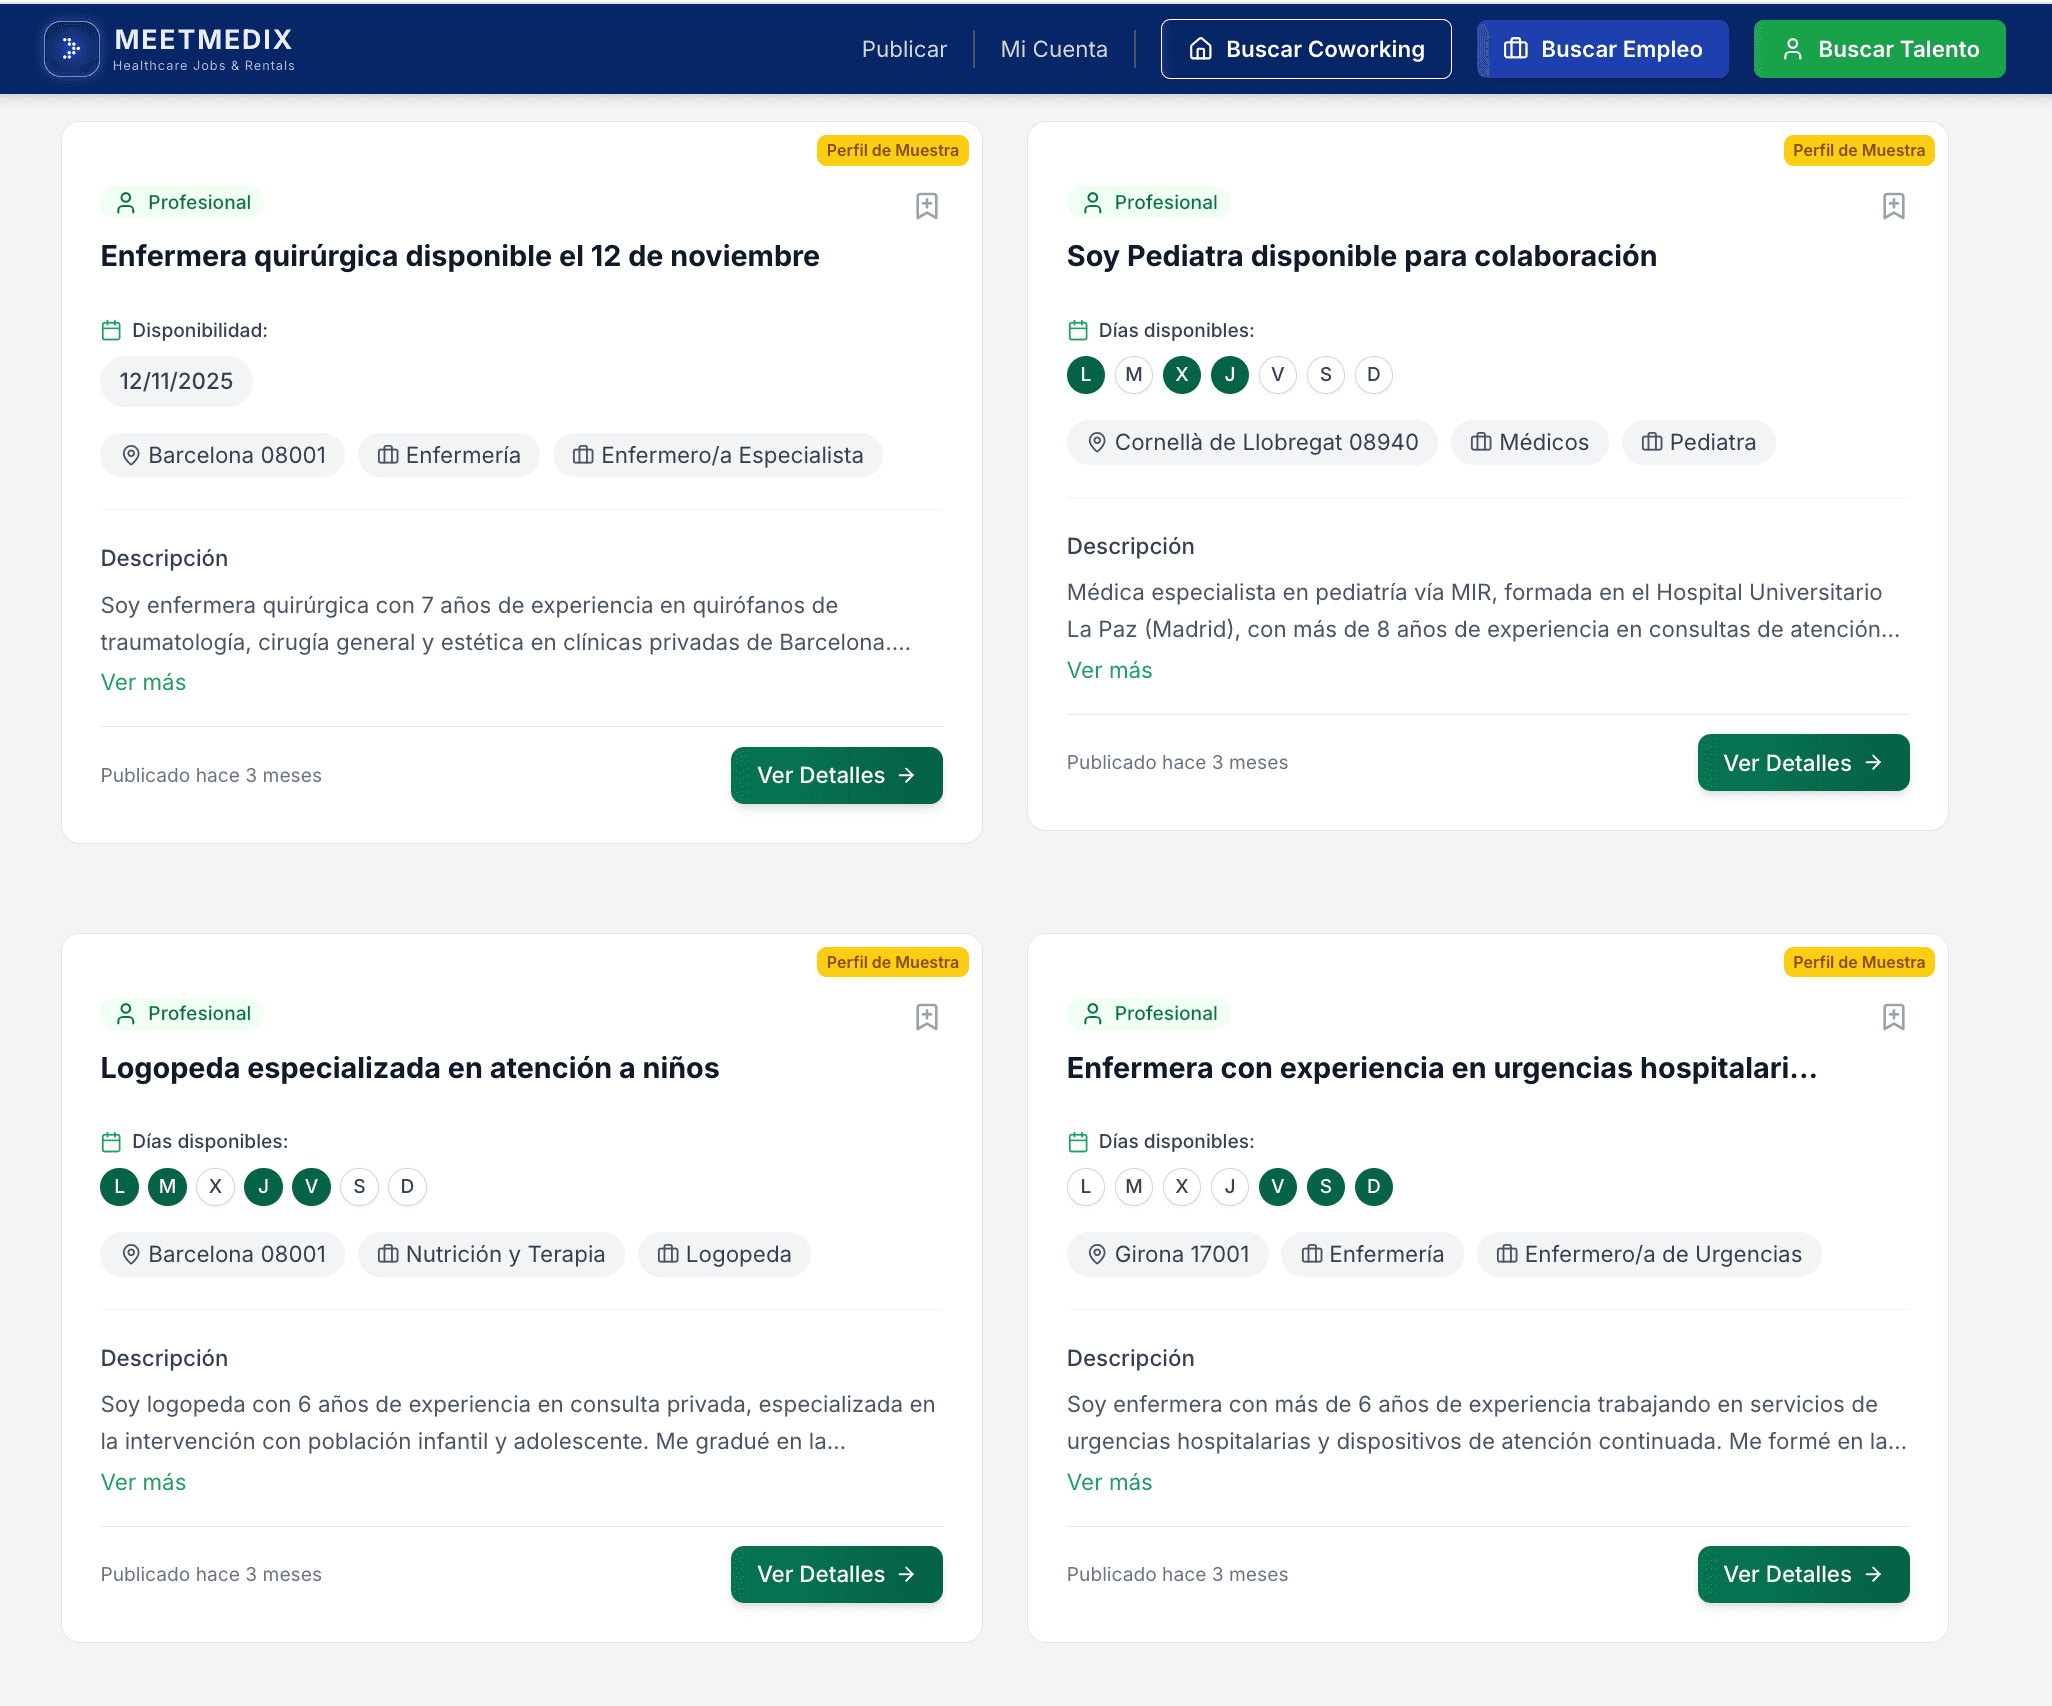Bookmark the pediatrician profile
This screenshot has height=1706, width=2052.
pyautogui.click(x=1893, y=206)
